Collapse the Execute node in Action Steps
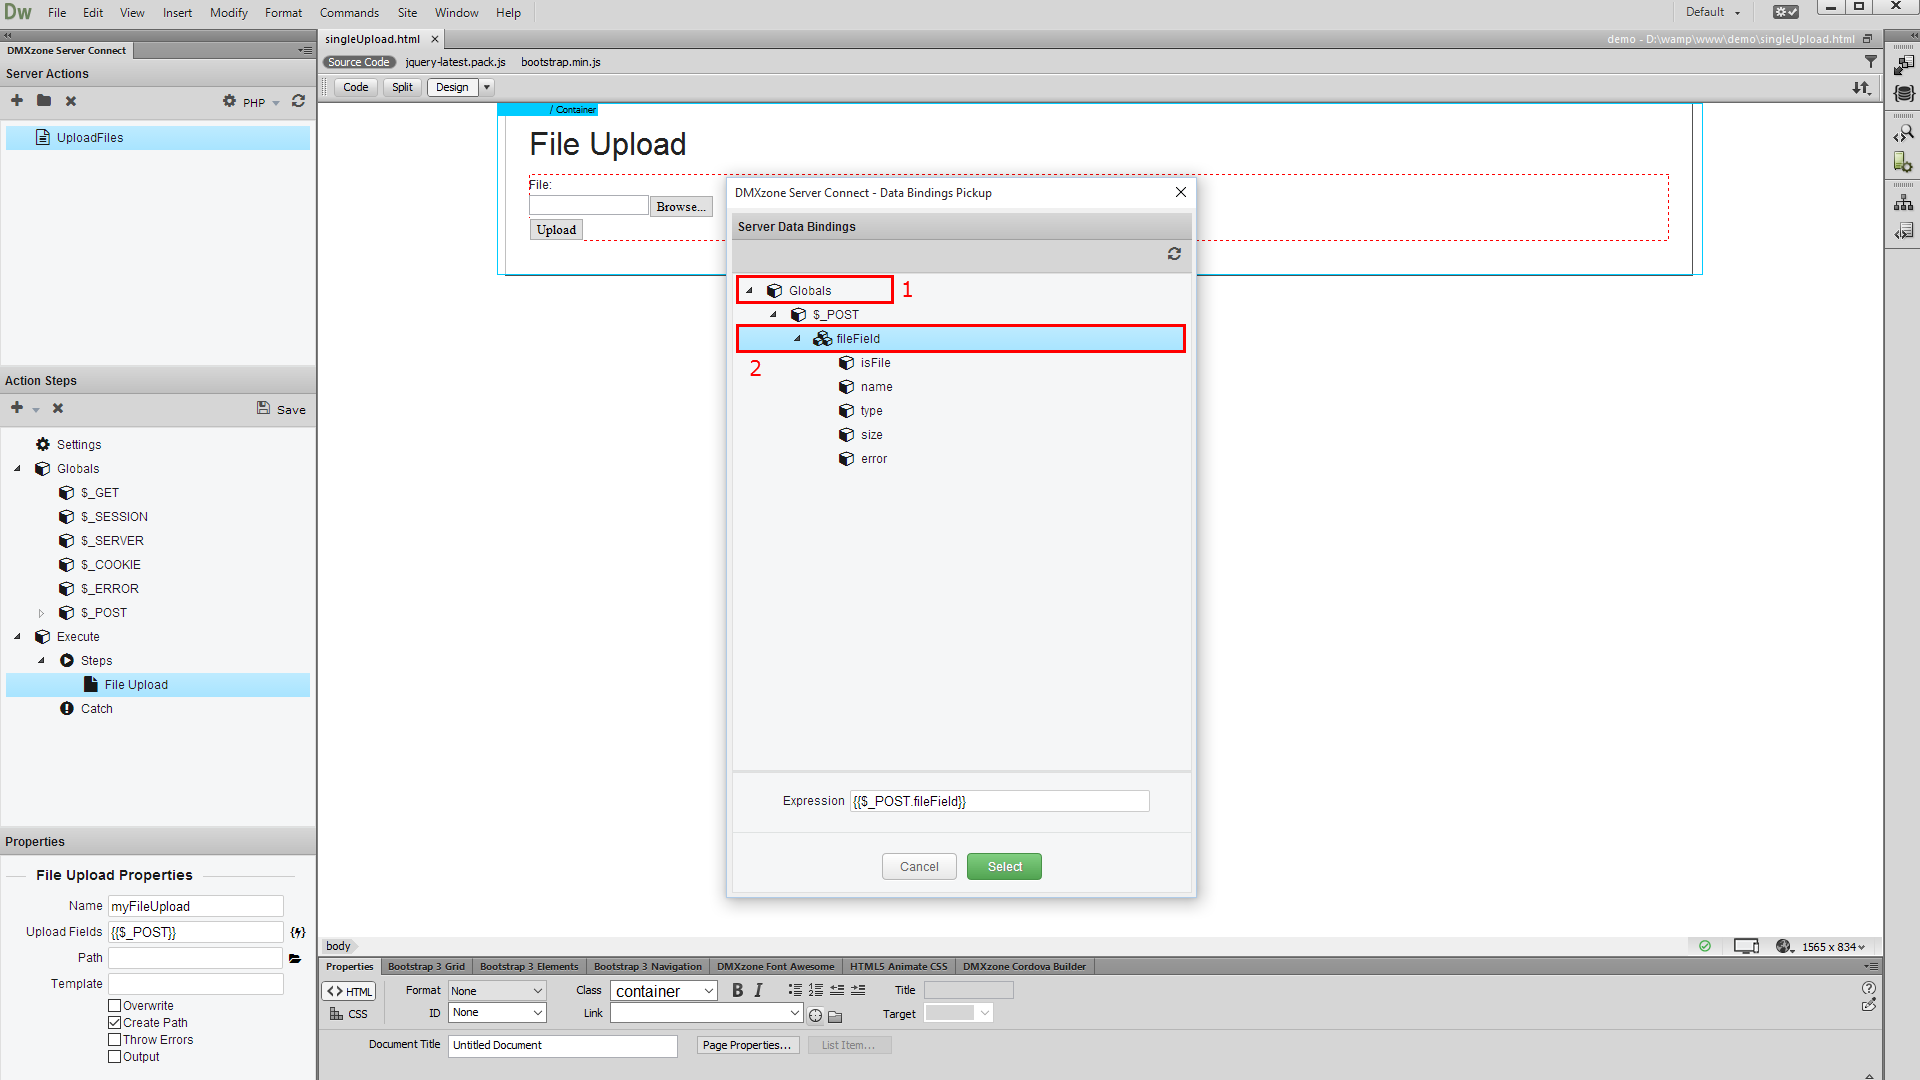Screen dimensions: 1920x1080 click(x=17, y=637)
